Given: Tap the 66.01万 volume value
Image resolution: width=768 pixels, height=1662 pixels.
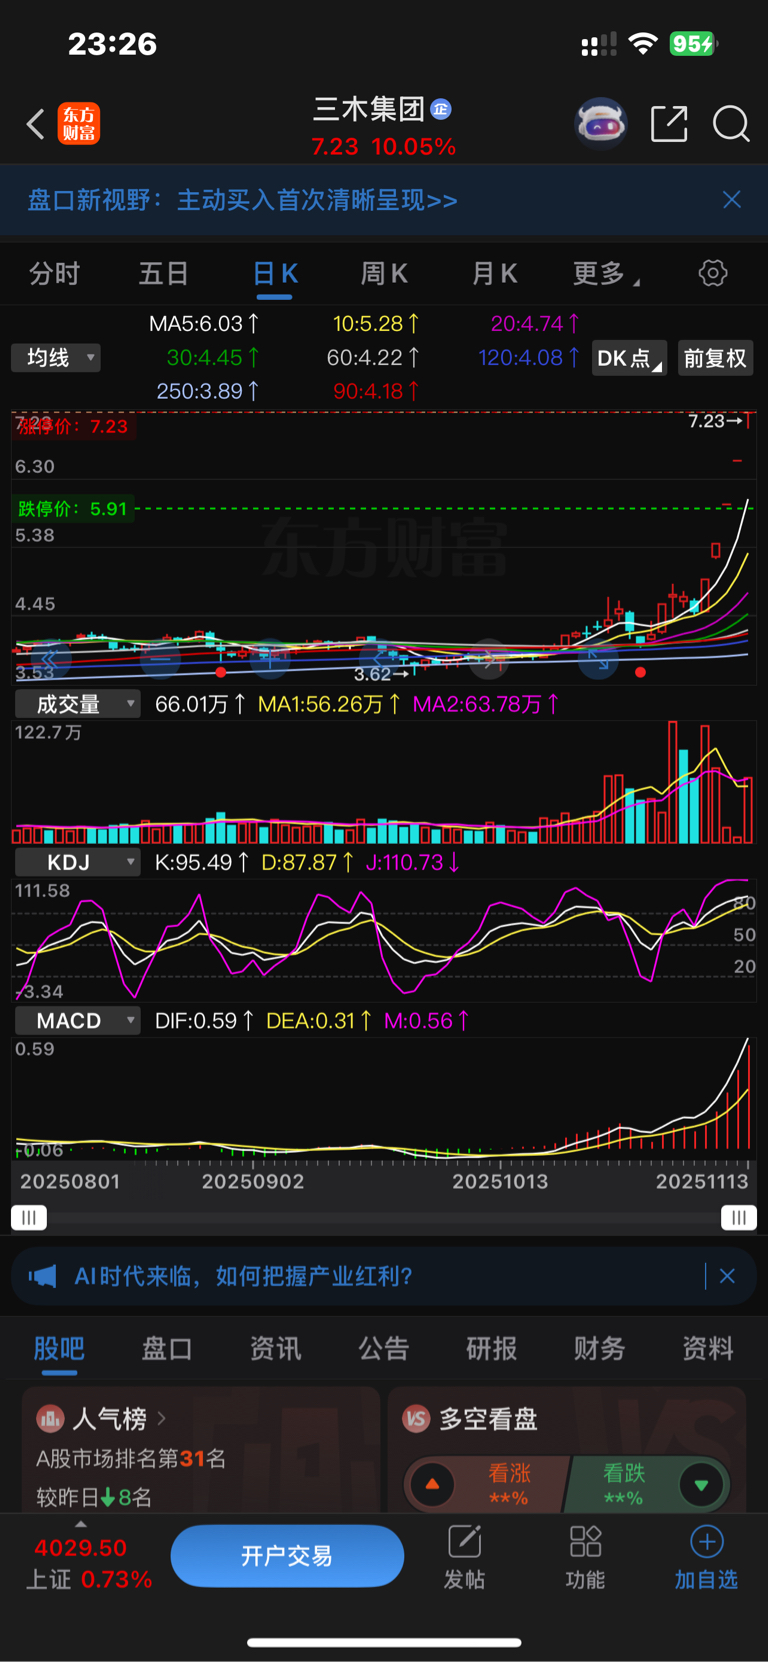Looking at the screenshot, I should 200,704.
